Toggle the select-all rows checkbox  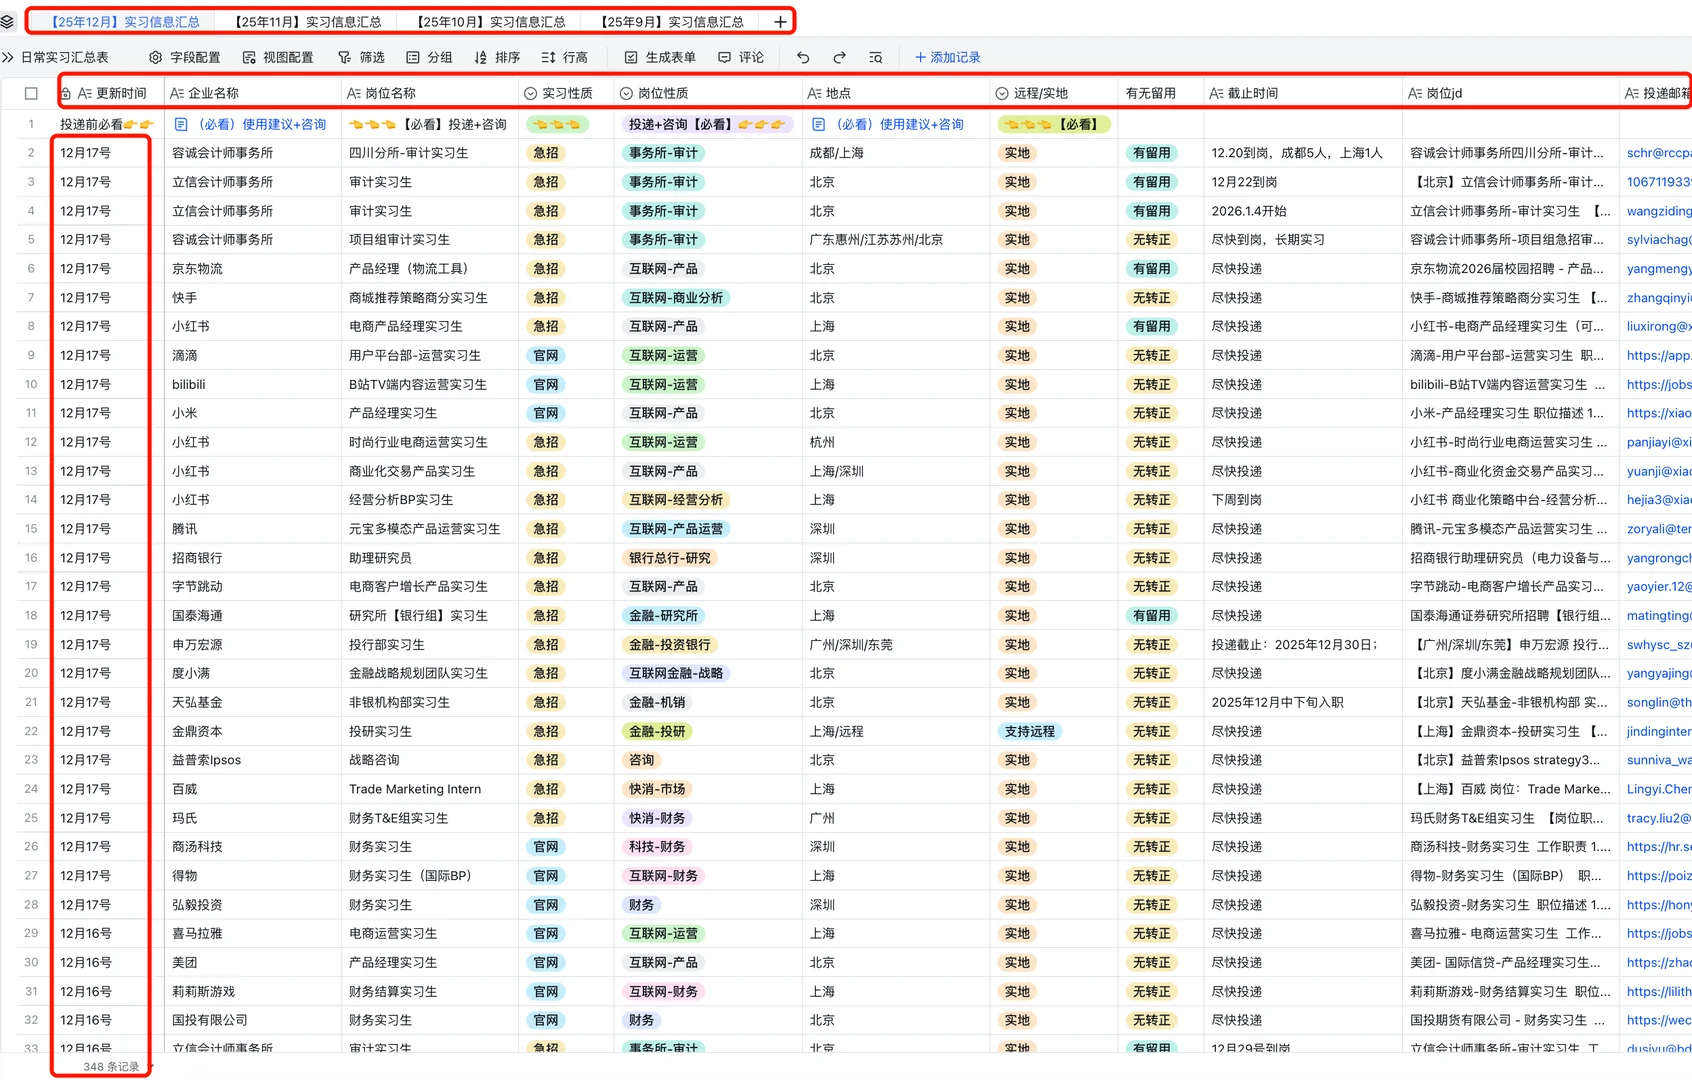click(x=31, y=93)
